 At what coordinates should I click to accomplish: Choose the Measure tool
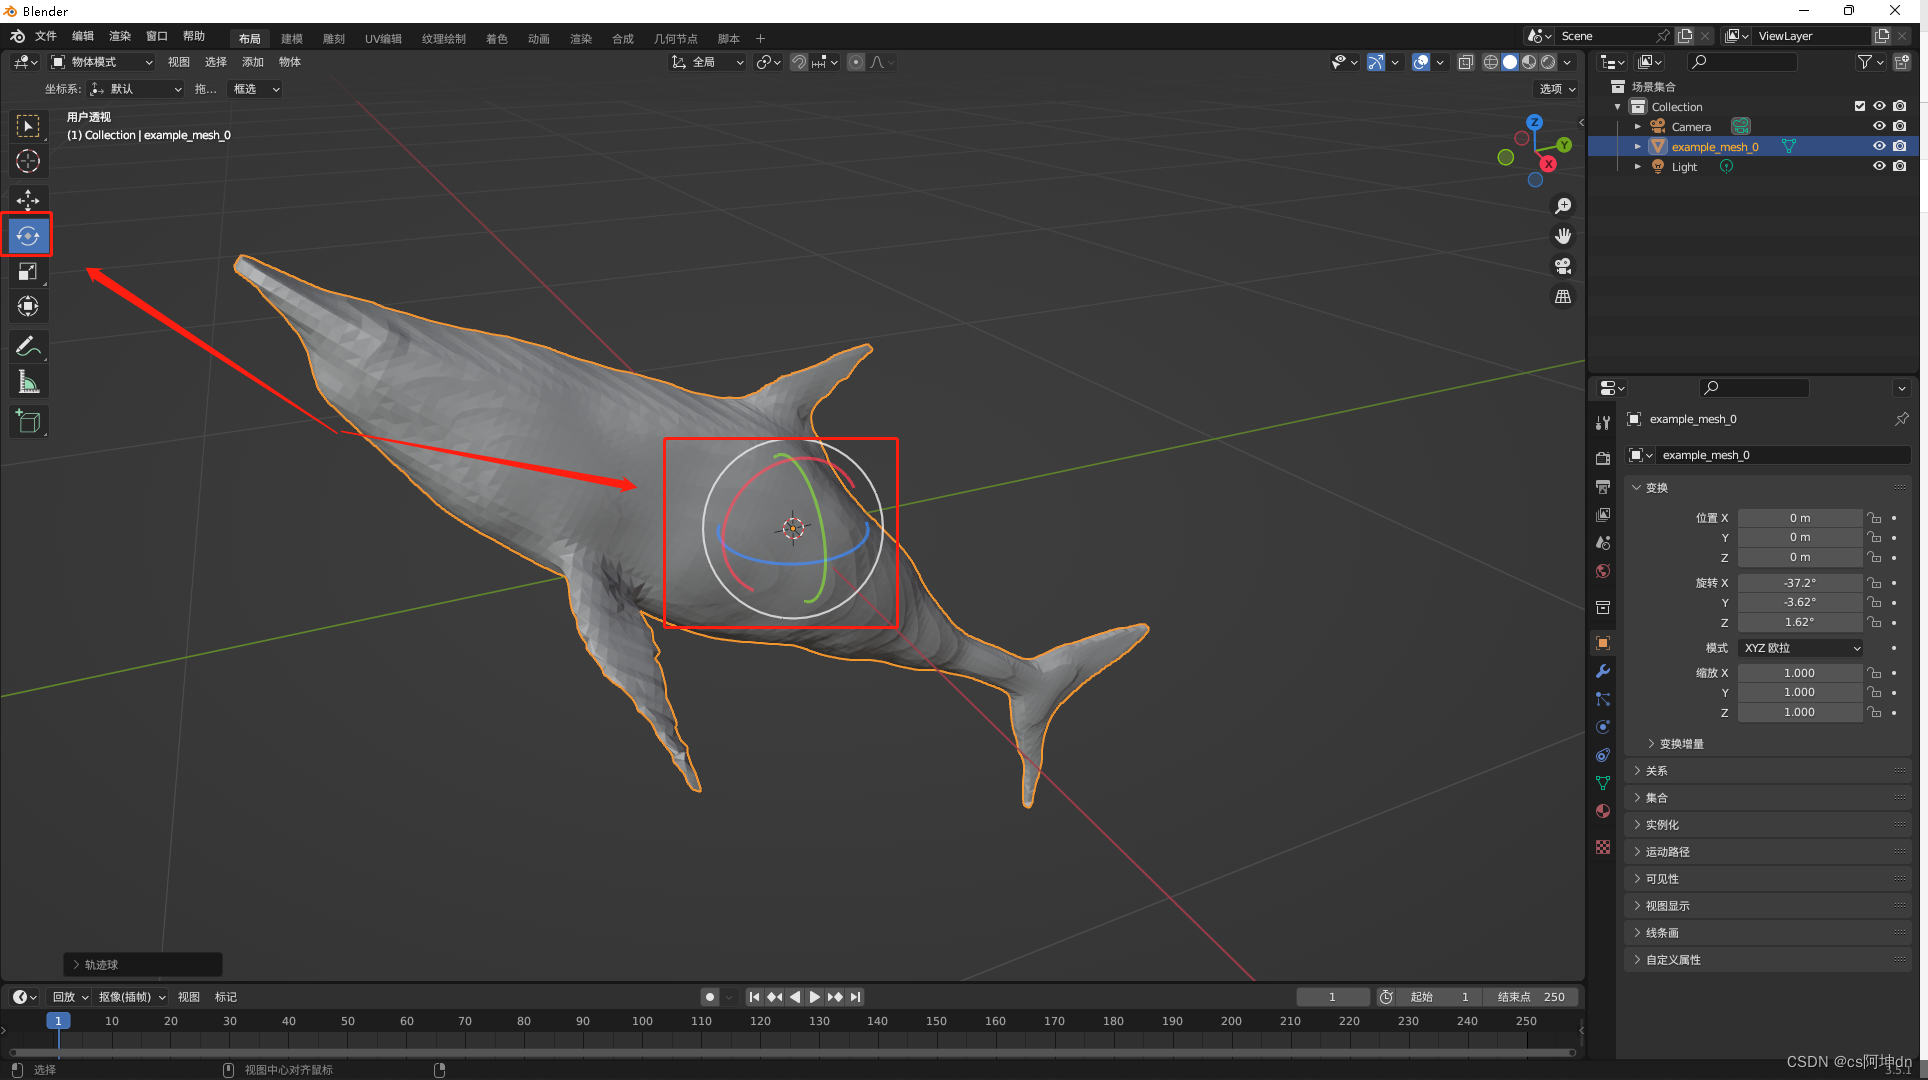pyautogui.click(x=28, y=383)
